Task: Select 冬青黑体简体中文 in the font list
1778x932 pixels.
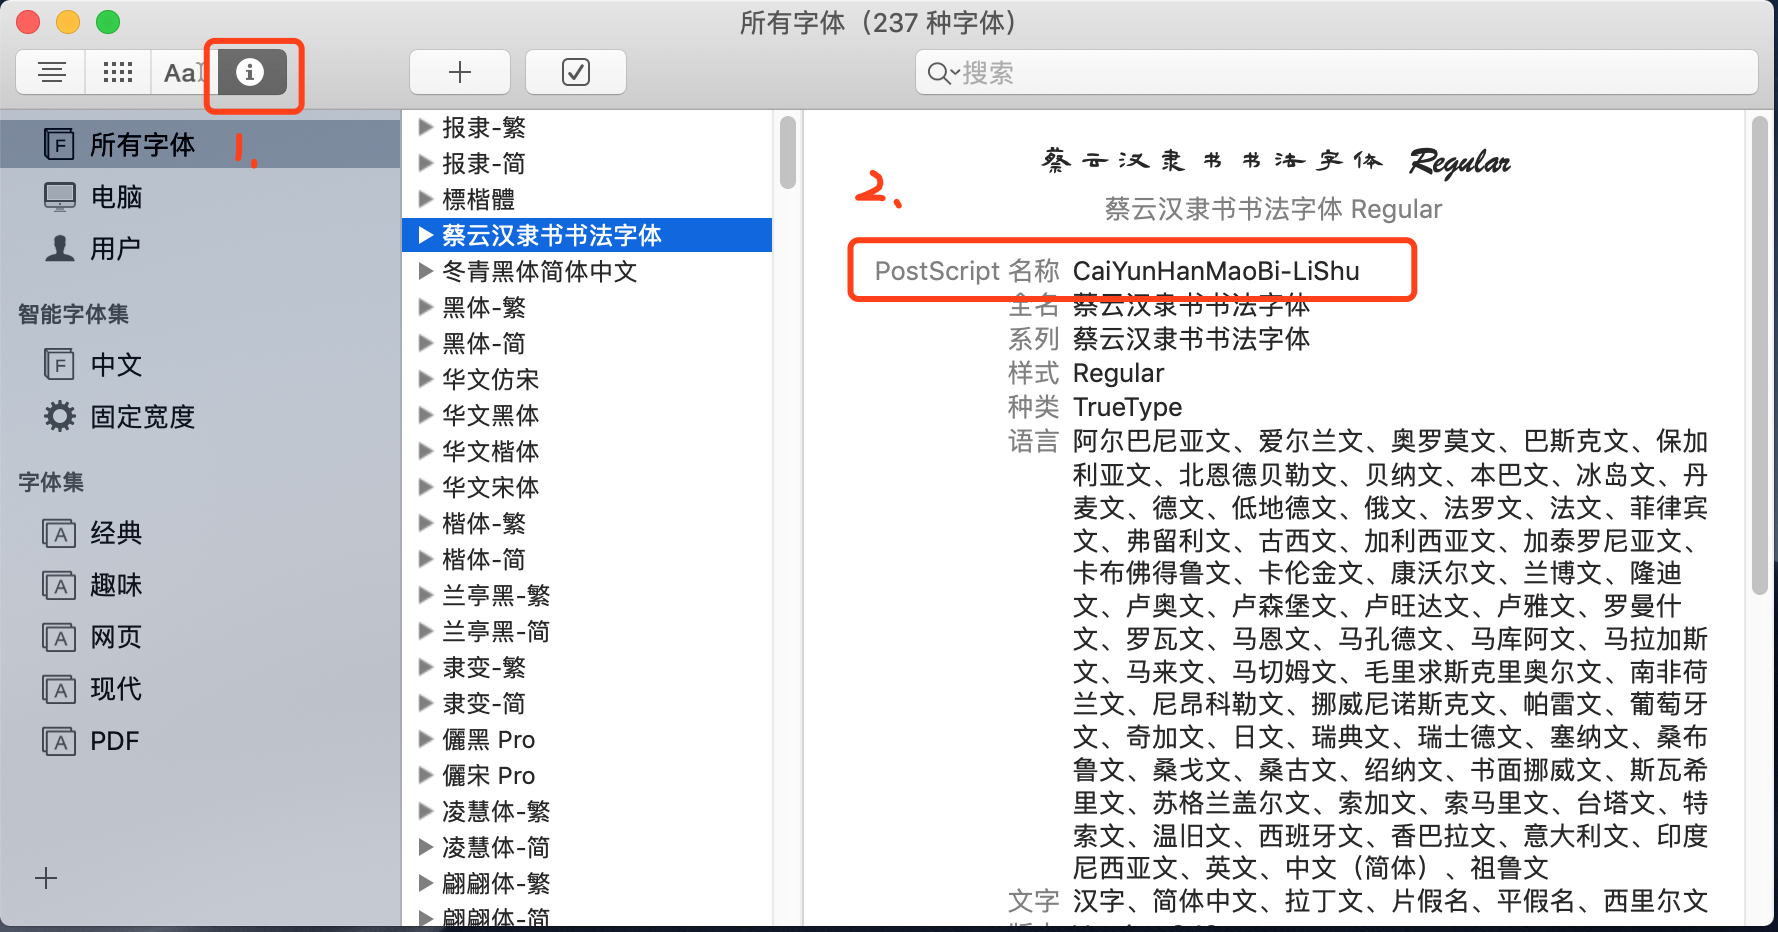Action: (x=540, y=271)
